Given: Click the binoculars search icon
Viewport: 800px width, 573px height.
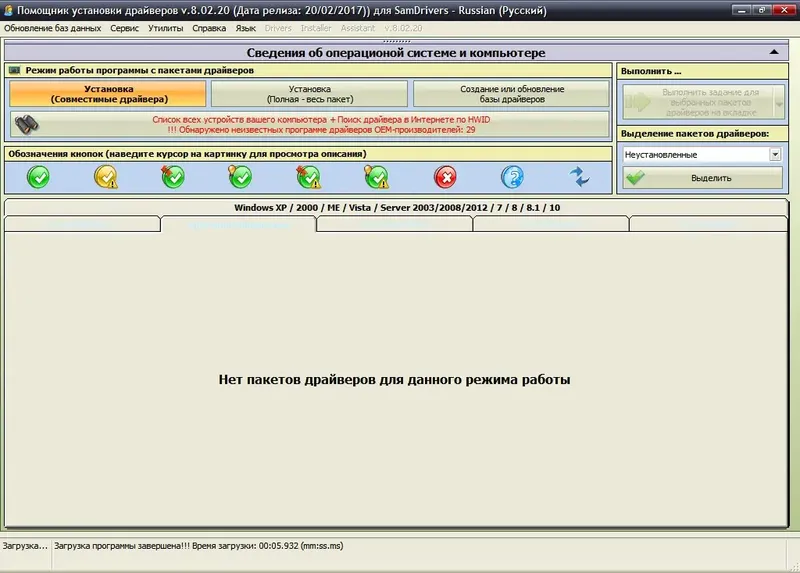Looking at the screenshot, I should point(26,124).
